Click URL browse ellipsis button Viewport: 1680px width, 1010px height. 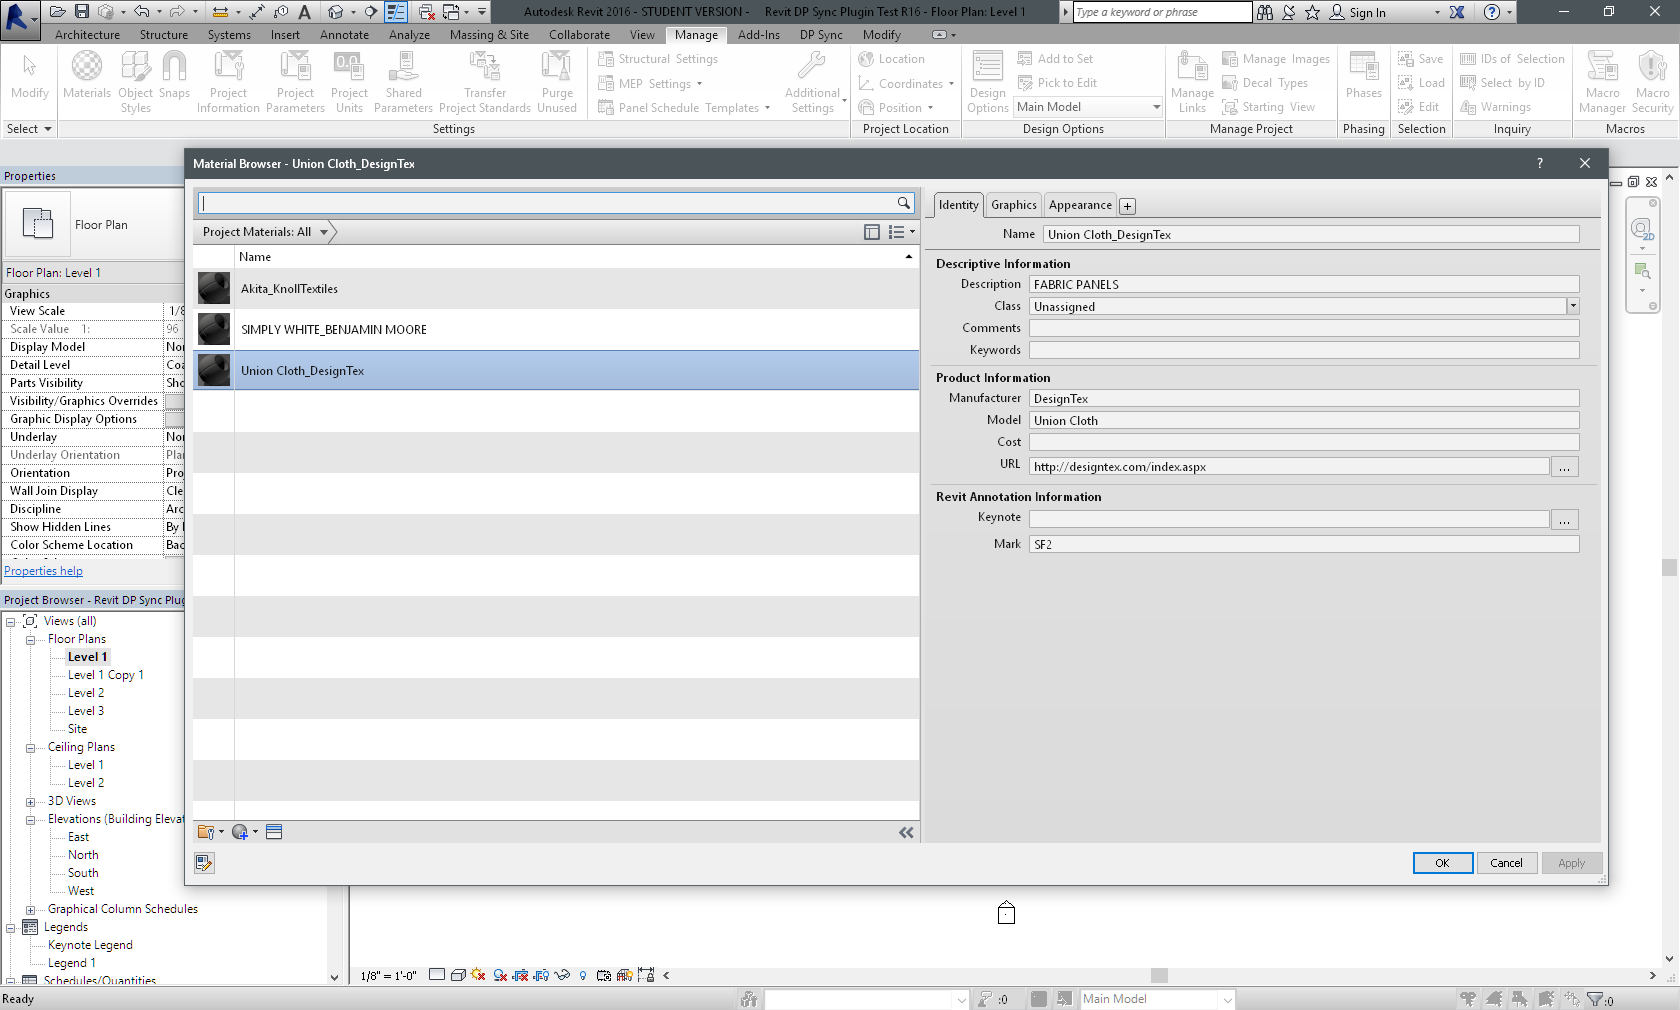(x=1565, y=467)
